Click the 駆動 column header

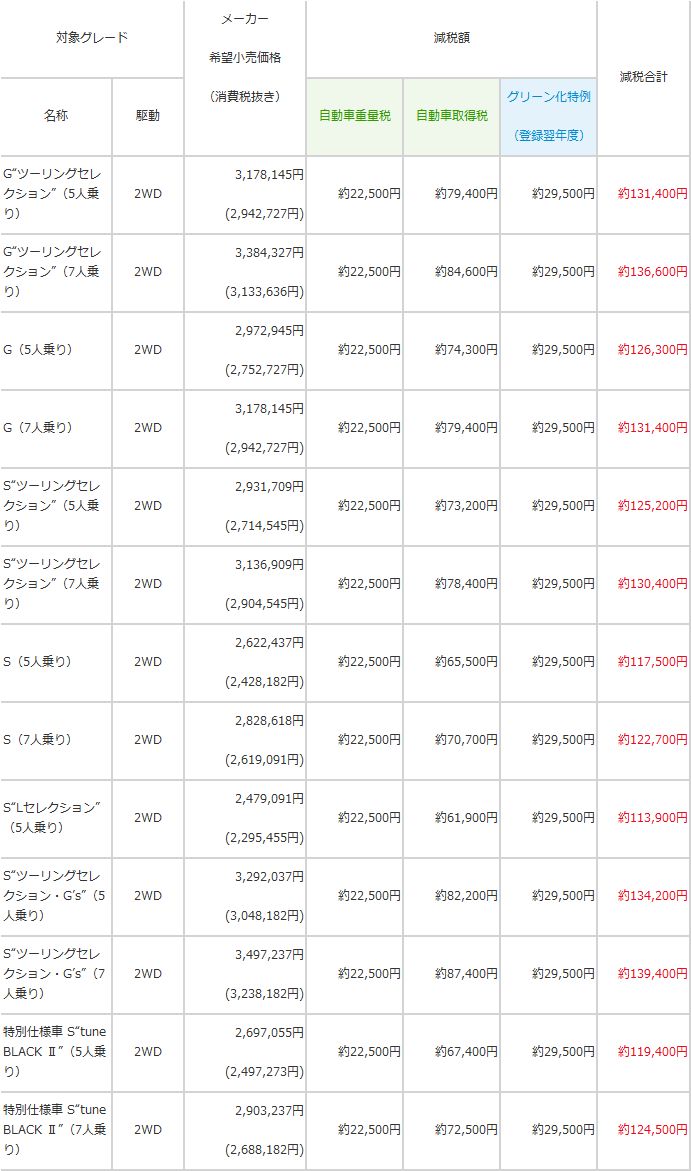tap(148, 117)
